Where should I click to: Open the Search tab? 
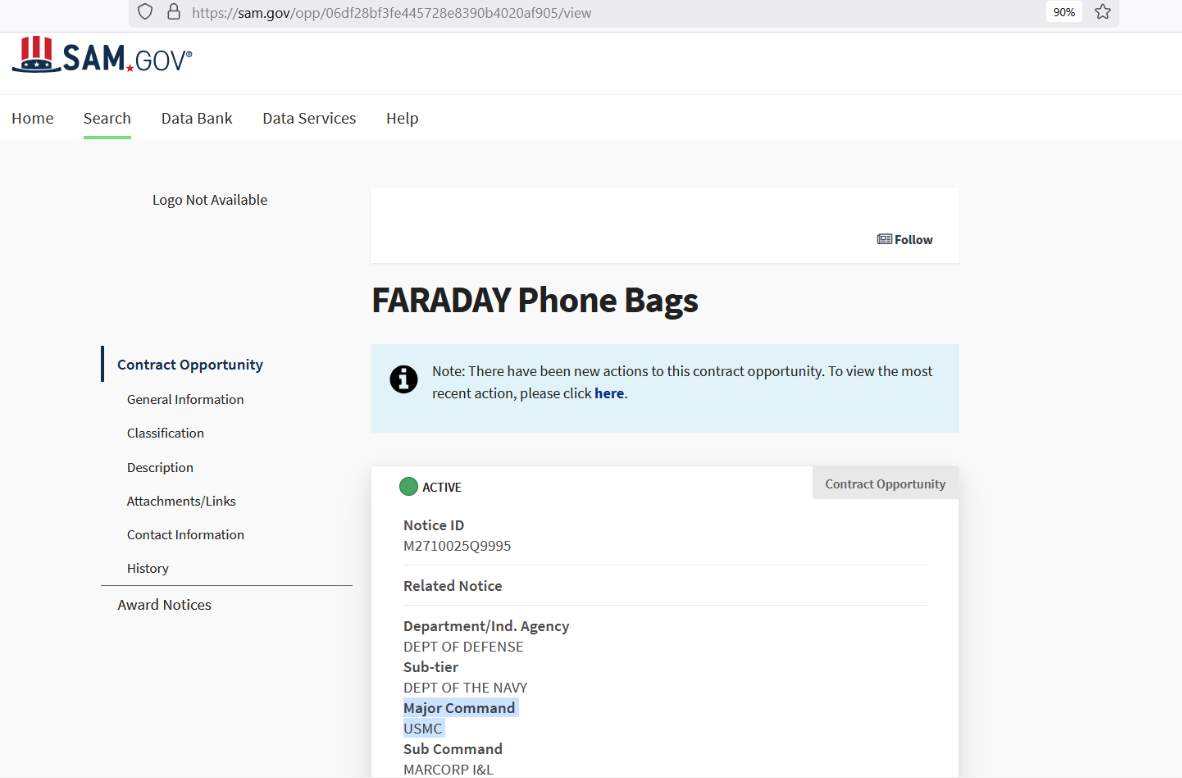[x=107, y=118]
